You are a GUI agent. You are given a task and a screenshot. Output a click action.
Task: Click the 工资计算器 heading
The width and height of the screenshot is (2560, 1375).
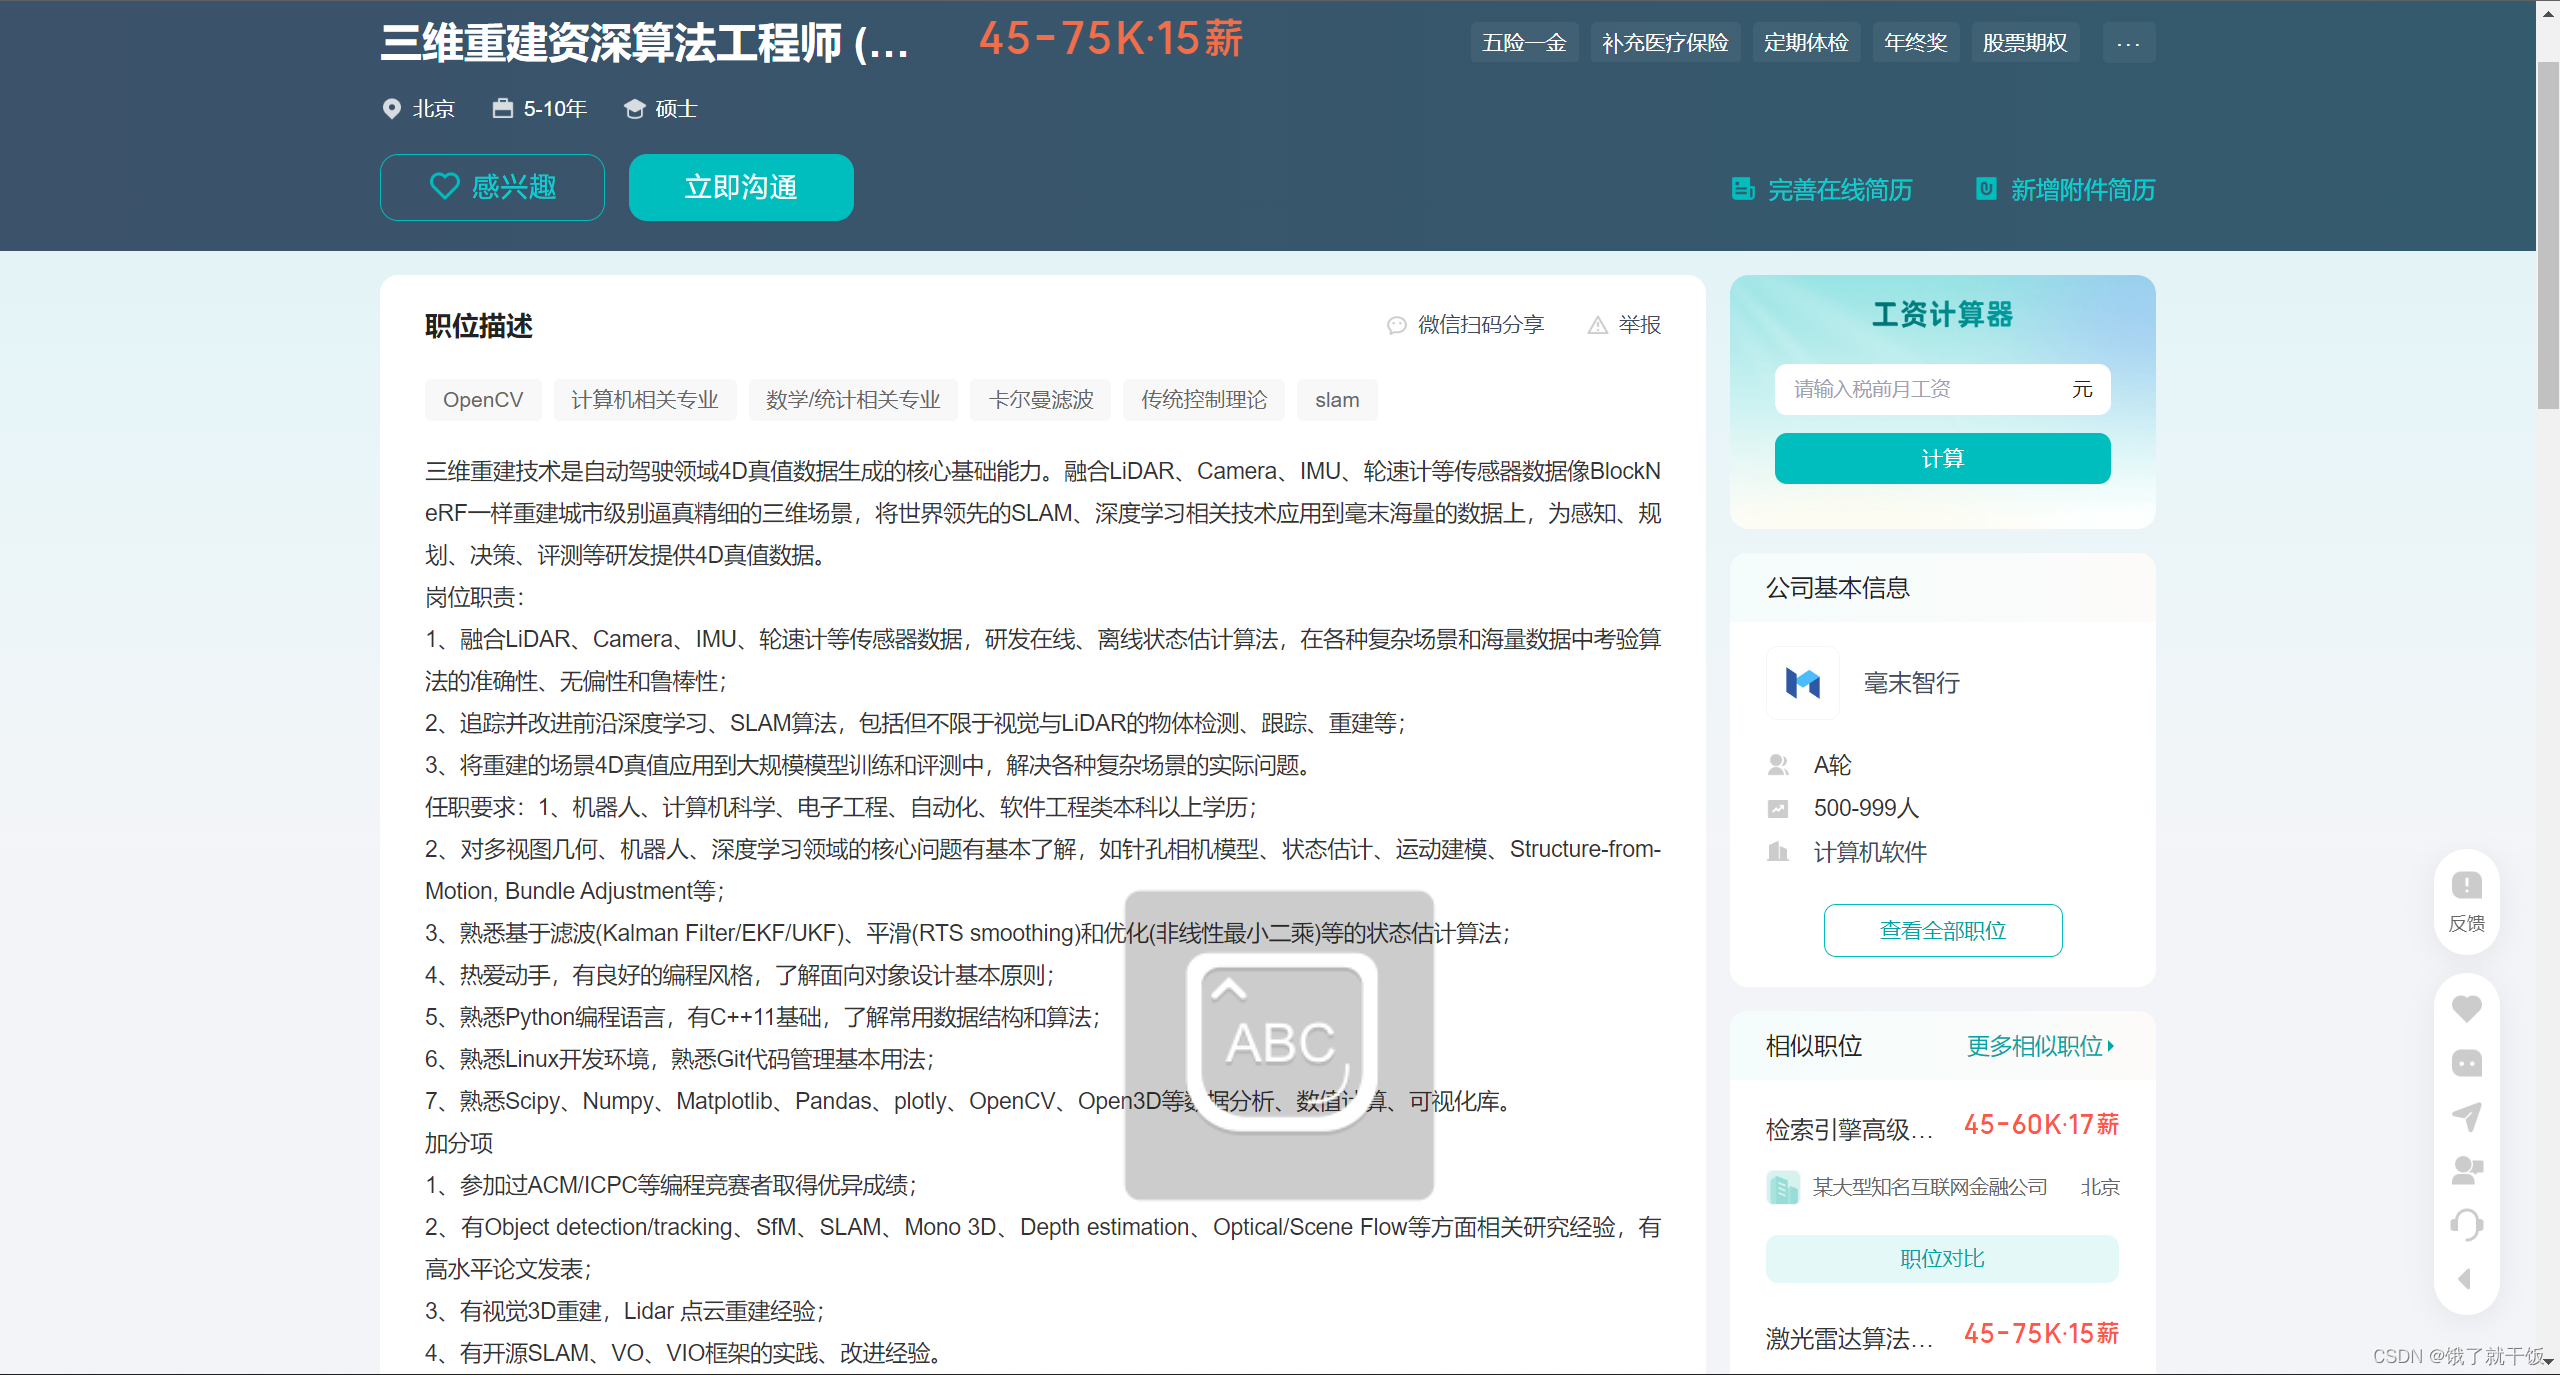point(1942,315)
